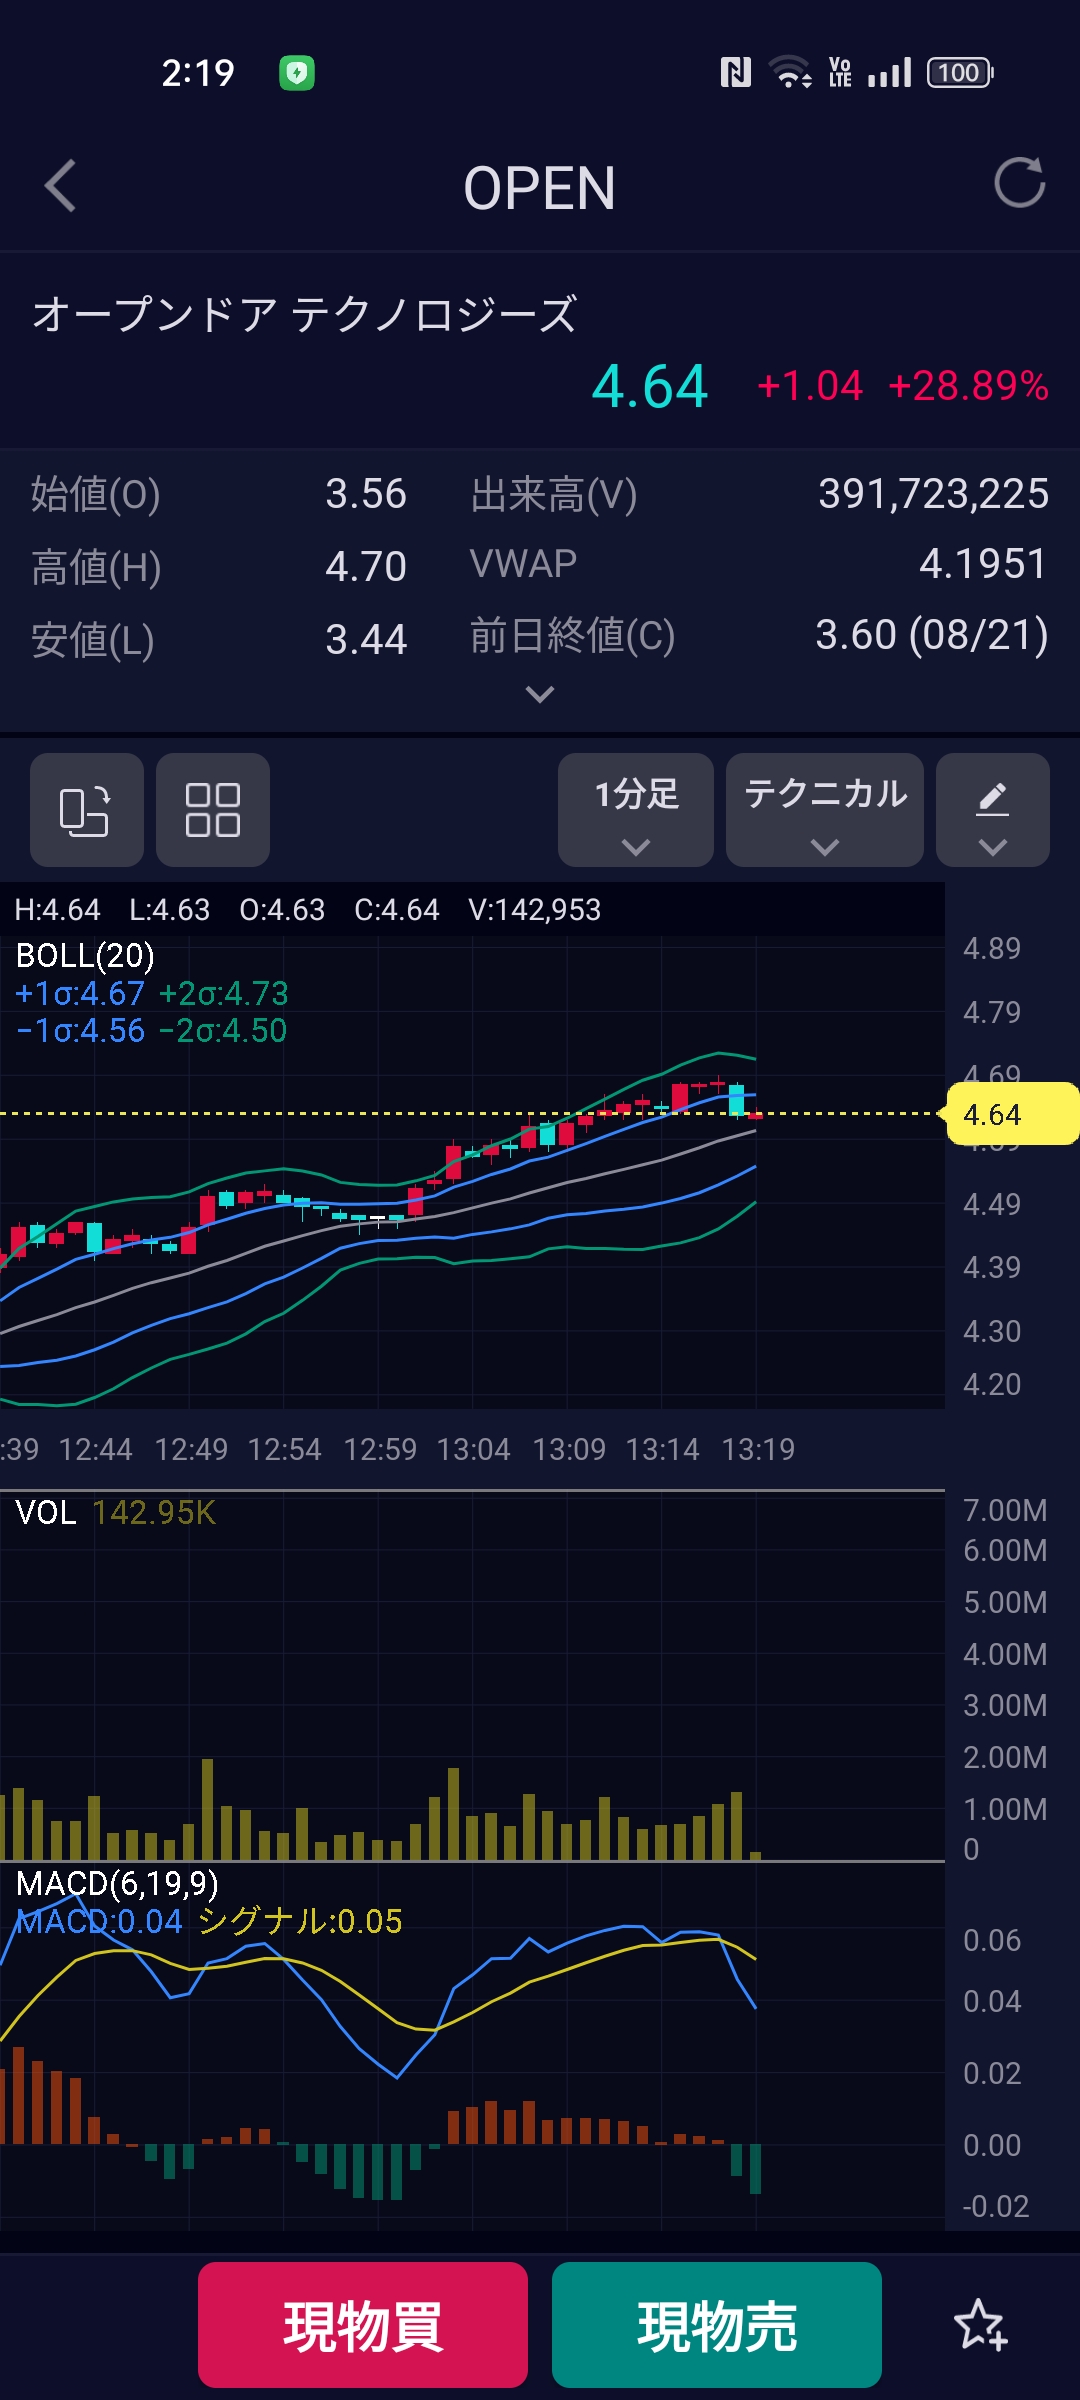Tap the H:4.64 candle high readout
Viewport: 1080px width, 2400px height.
tap(58, 909)
